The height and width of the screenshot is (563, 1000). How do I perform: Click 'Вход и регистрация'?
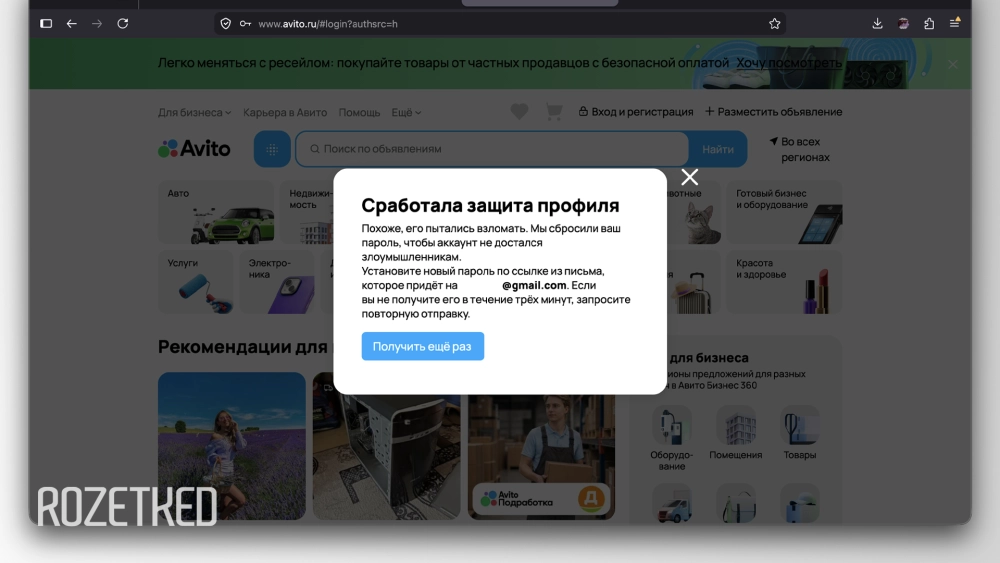(x=636, y=112)
